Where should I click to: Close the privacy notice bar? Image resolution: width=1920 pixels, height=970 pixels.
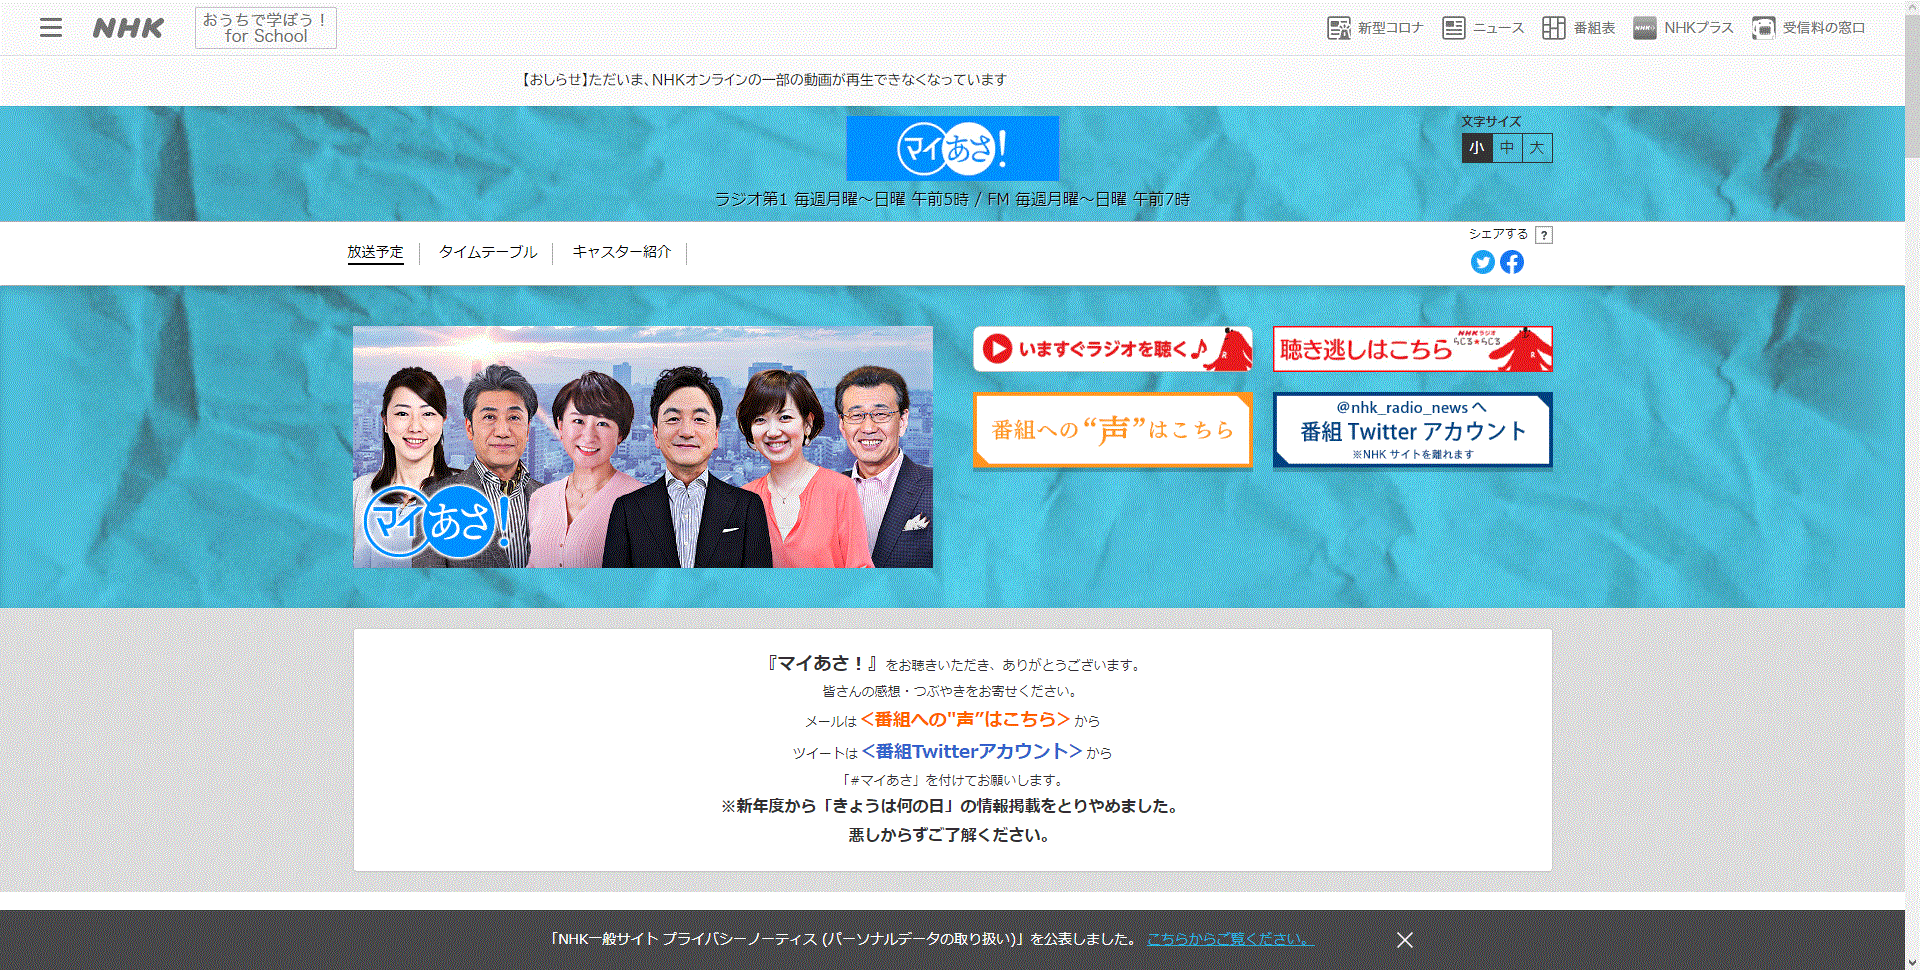tap(1405, 940)
